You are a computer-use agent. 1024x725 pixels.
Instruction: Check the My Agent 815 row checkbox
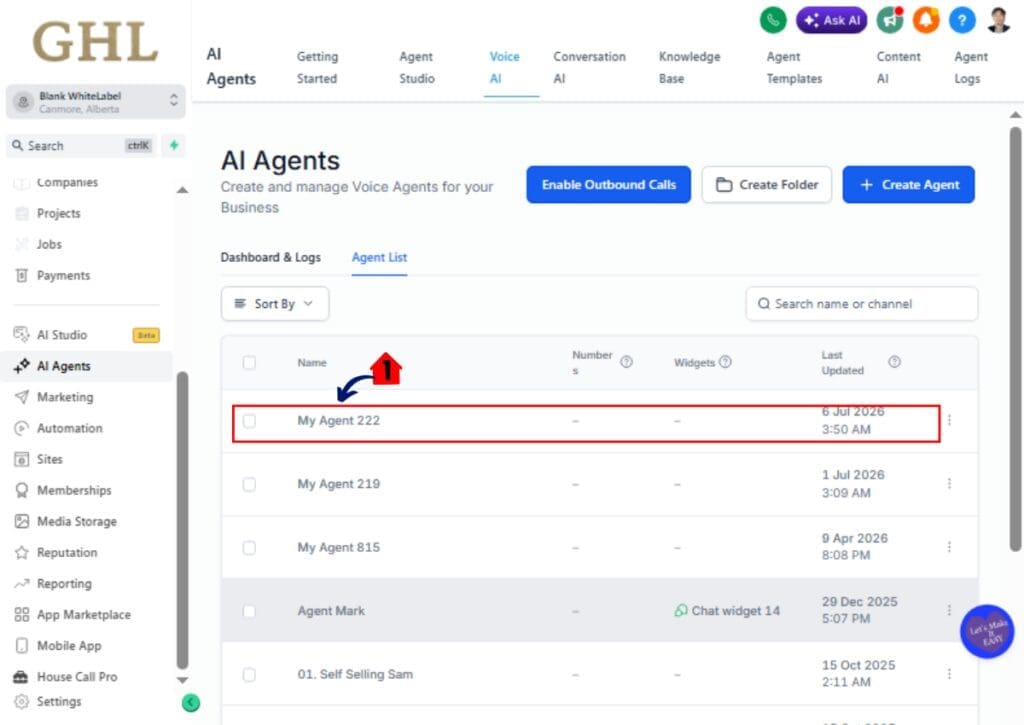coord(249,547)
